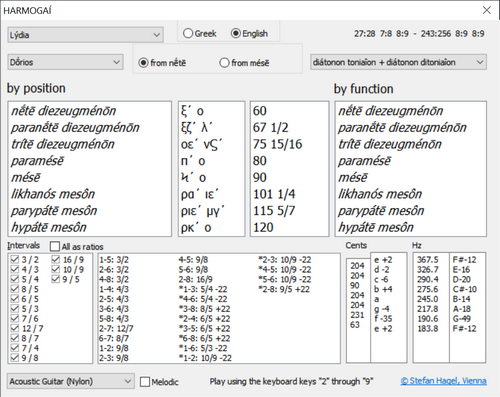Viewport: 500px width, 397px height.
Task: Select 'hypátē mesôn' in by position list
Action: click(49, 227)
